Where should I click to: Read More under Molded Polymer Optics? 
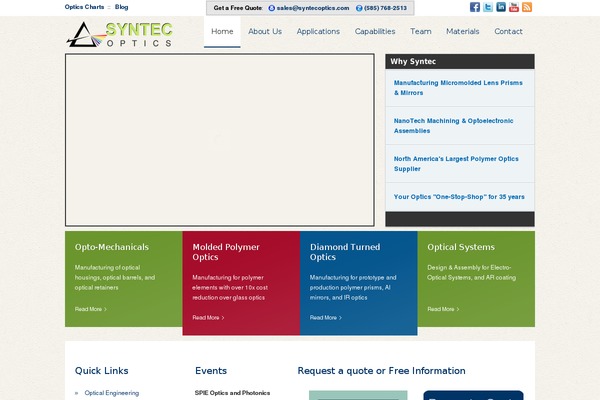(208, 317)
